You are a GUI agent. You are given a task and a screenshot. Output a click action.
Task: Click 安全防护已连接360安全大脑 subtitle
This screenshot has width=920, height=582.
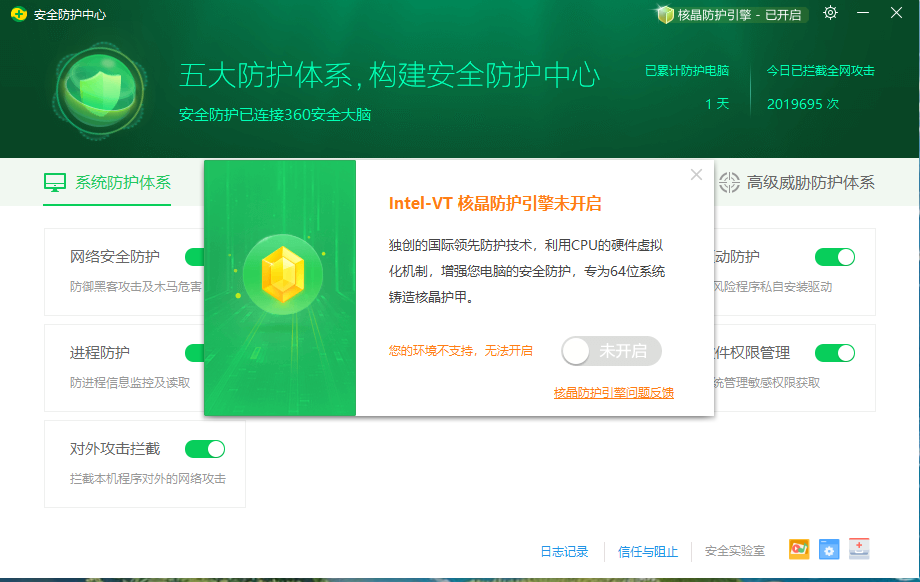(275, 114)
